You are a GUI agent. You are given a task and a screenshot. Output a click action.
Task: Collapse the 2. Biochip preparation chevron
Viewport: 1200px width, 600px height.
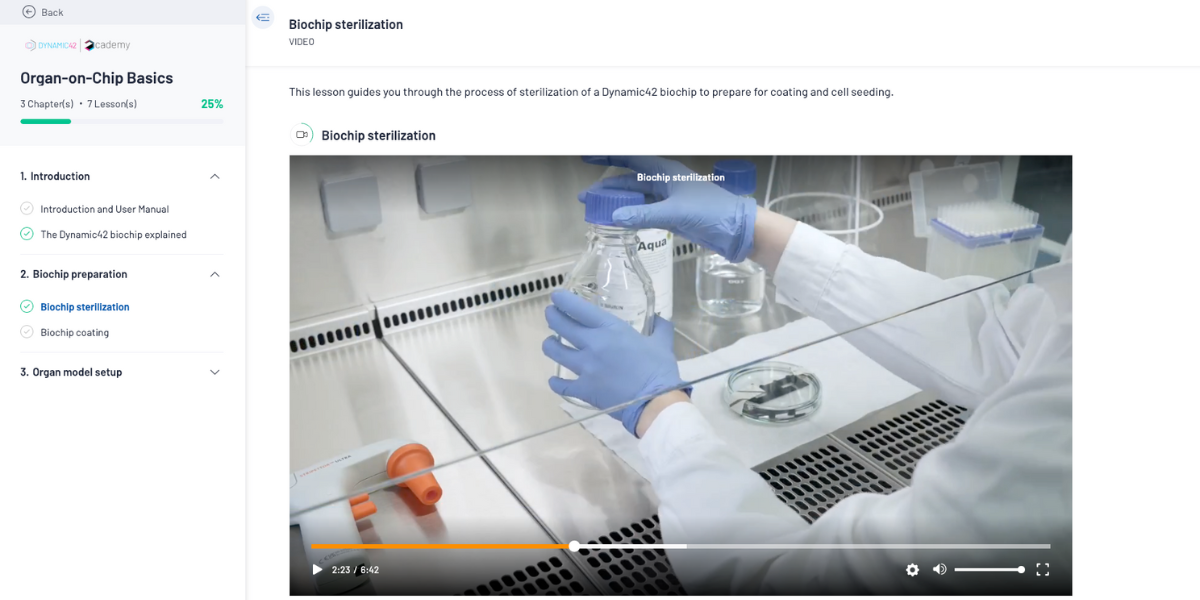pyautogui.click(x=214, y=274)
